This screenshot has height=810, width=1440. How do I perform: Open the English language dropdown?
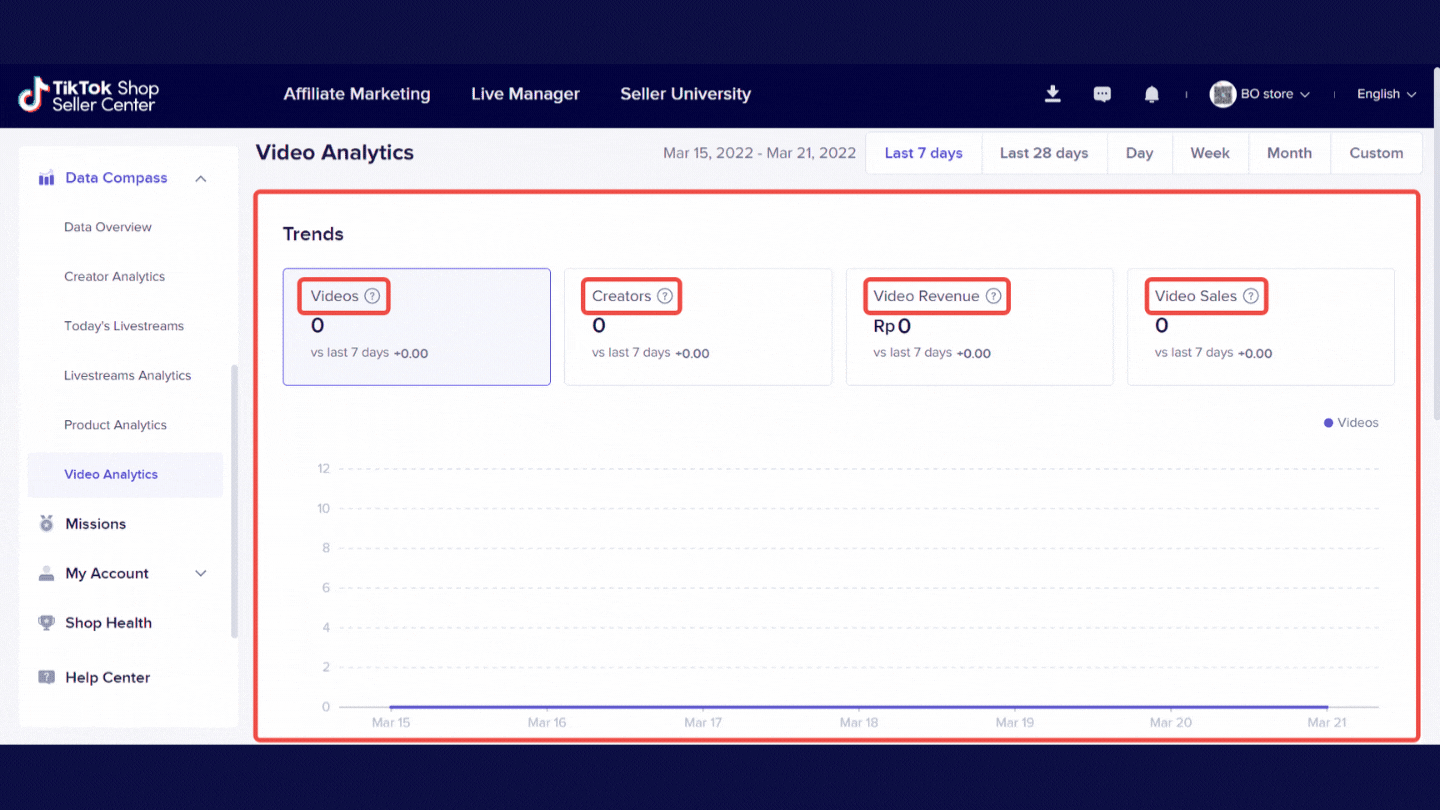tap(1386, 94)
